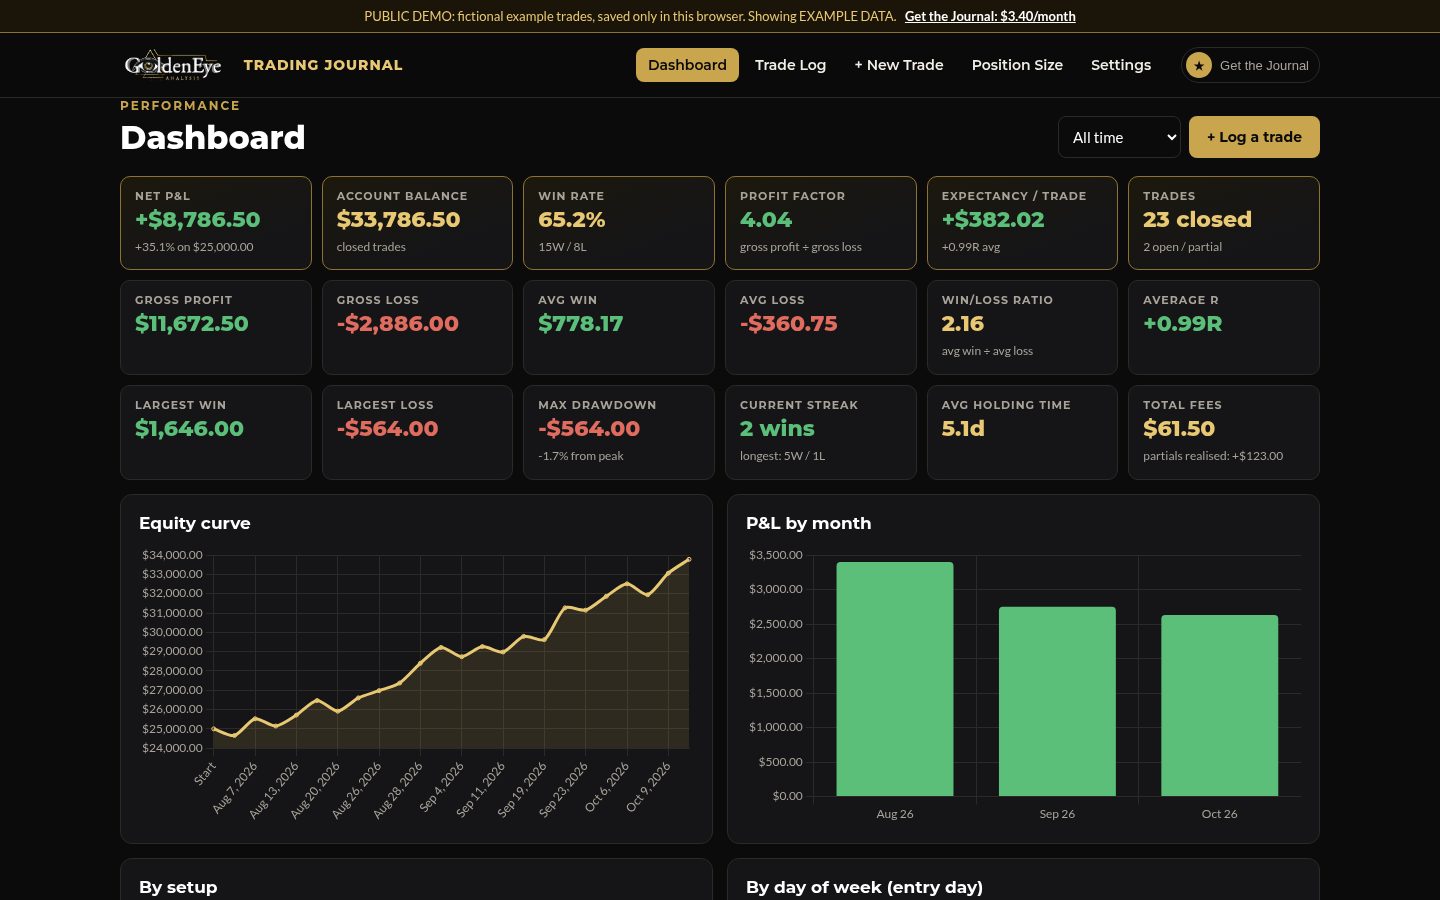1440x900 pixels.
Task: Click the star icon in Get the Journal
Action: coord(1198,65)
